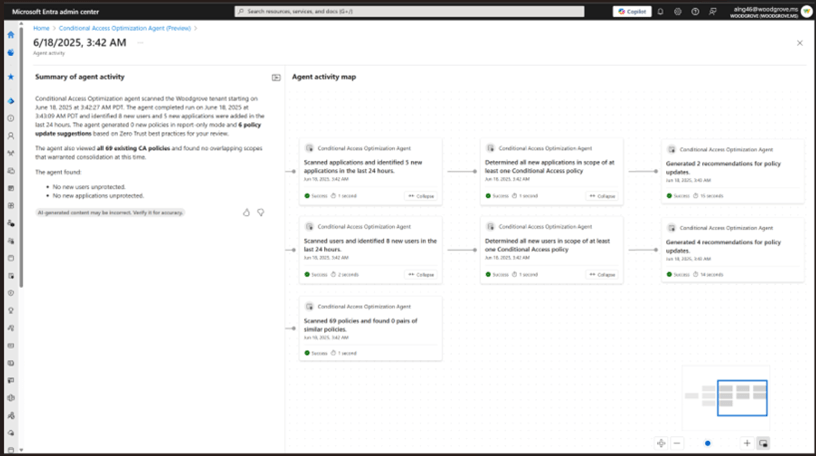Open Conditional Access Optimization Agent breadcrumb
Viewport: 816px width, 456px height.
pyautogui.click(x=124, y=28)
